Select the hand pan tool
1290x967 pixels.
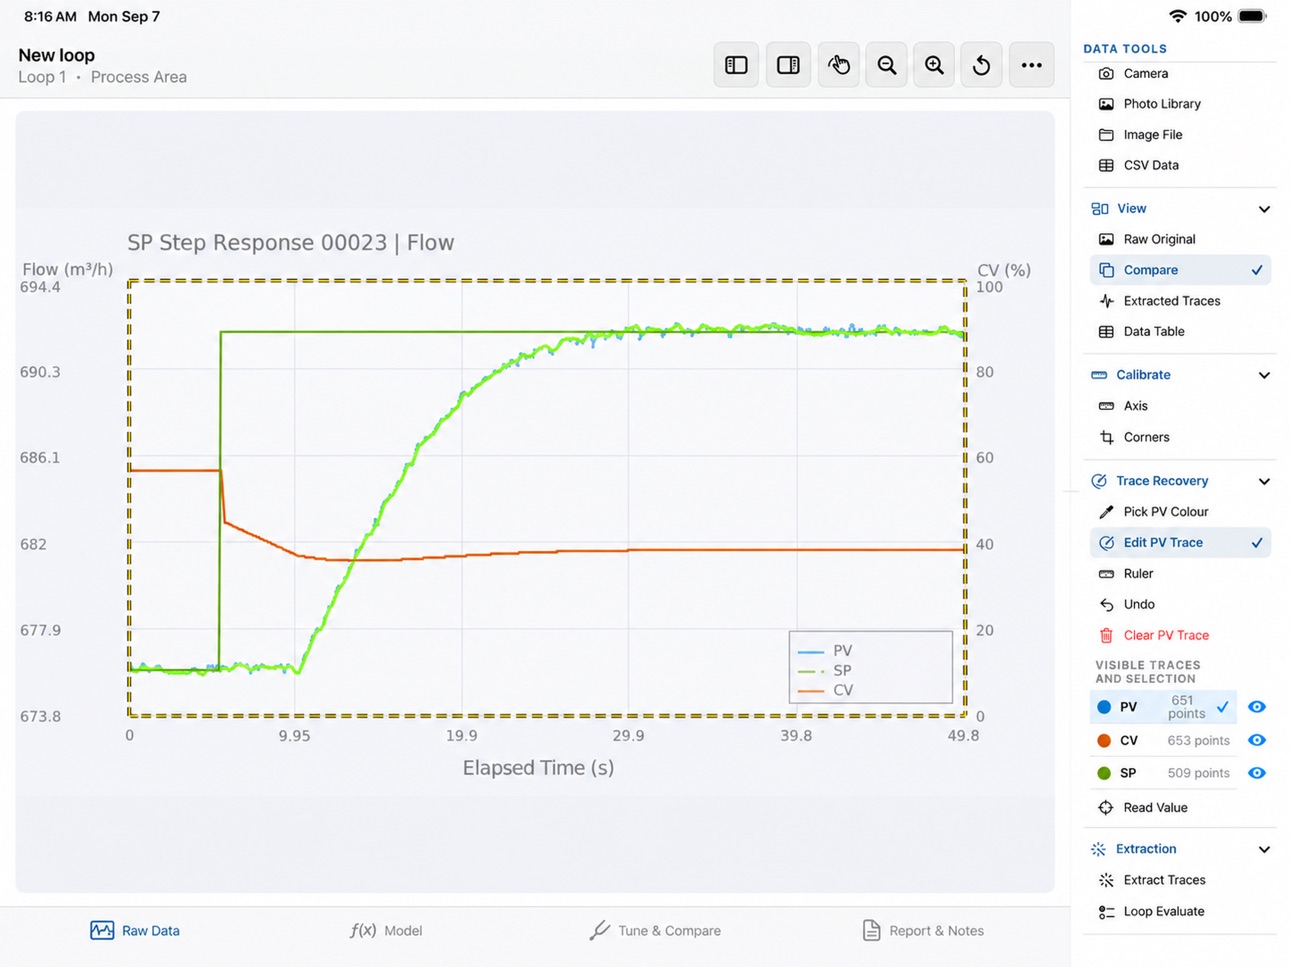(x=838, y=65)
